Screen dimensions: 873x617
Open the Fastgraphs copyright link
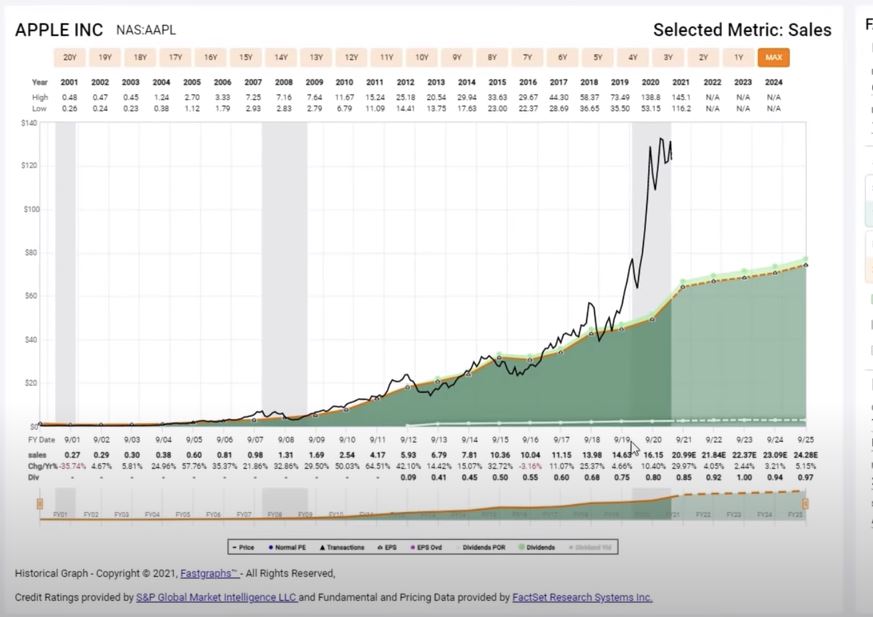pyautogui.click(x=209, y=574)
